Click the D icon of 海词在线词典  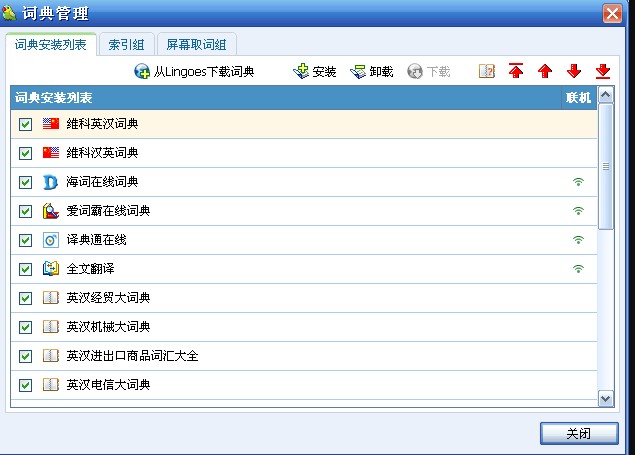(x=51, y=182)
